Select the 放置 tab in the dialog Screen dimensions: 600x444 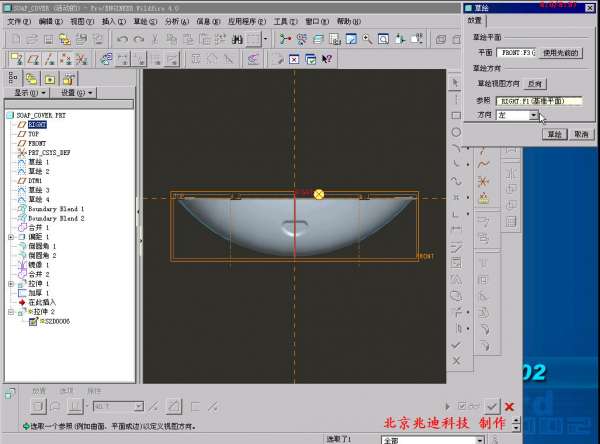pyautogui.click(x=475, y=20)
